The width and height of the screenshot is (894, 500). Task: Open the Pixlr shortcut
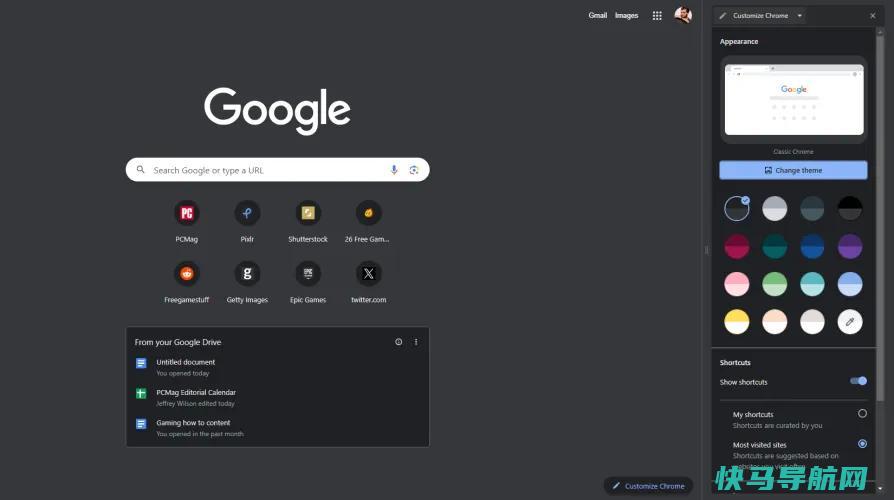coord(247,222)
